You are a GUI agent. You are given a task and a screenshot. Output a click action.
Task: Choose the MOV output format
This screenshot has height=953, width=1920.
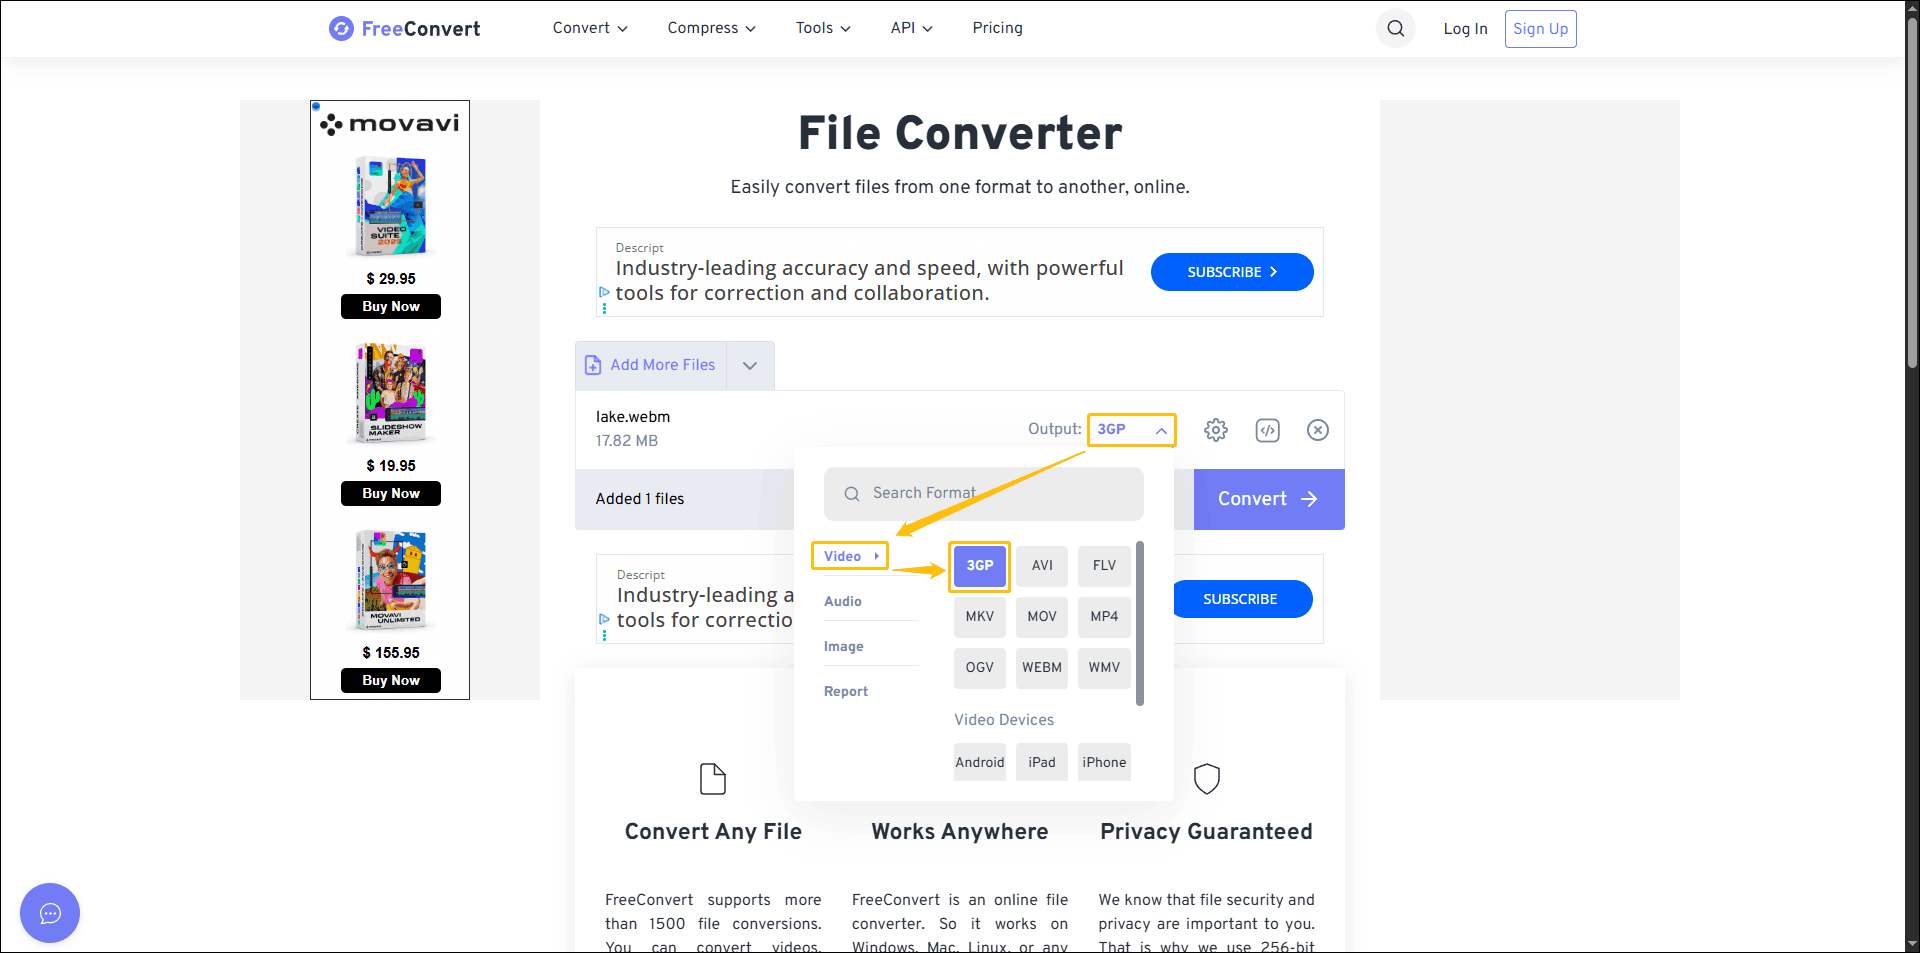tap(1042, 617)
